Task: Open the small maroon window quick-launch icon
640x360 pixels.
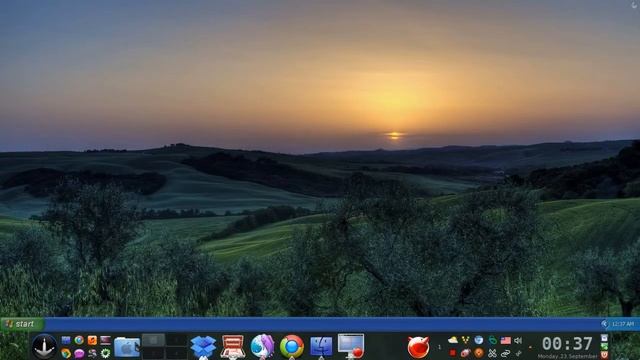Action: 105,340
